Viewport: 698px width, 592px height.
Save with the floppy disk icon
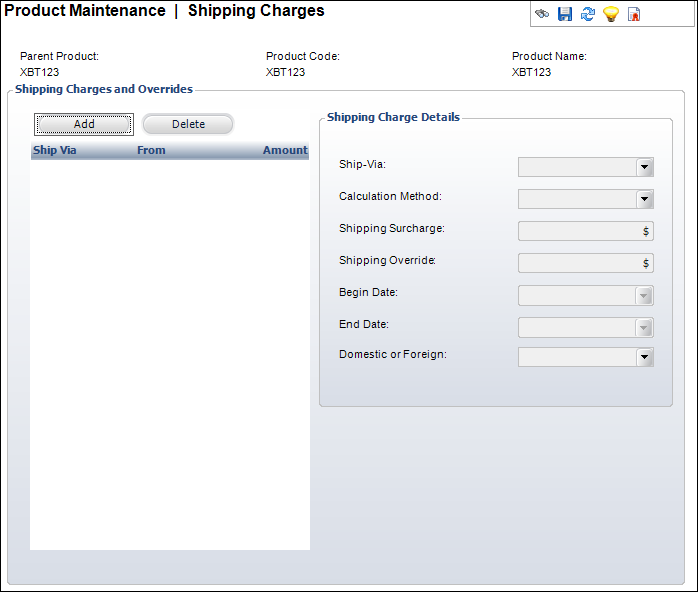pyautogui.click(x=565, y=14)
